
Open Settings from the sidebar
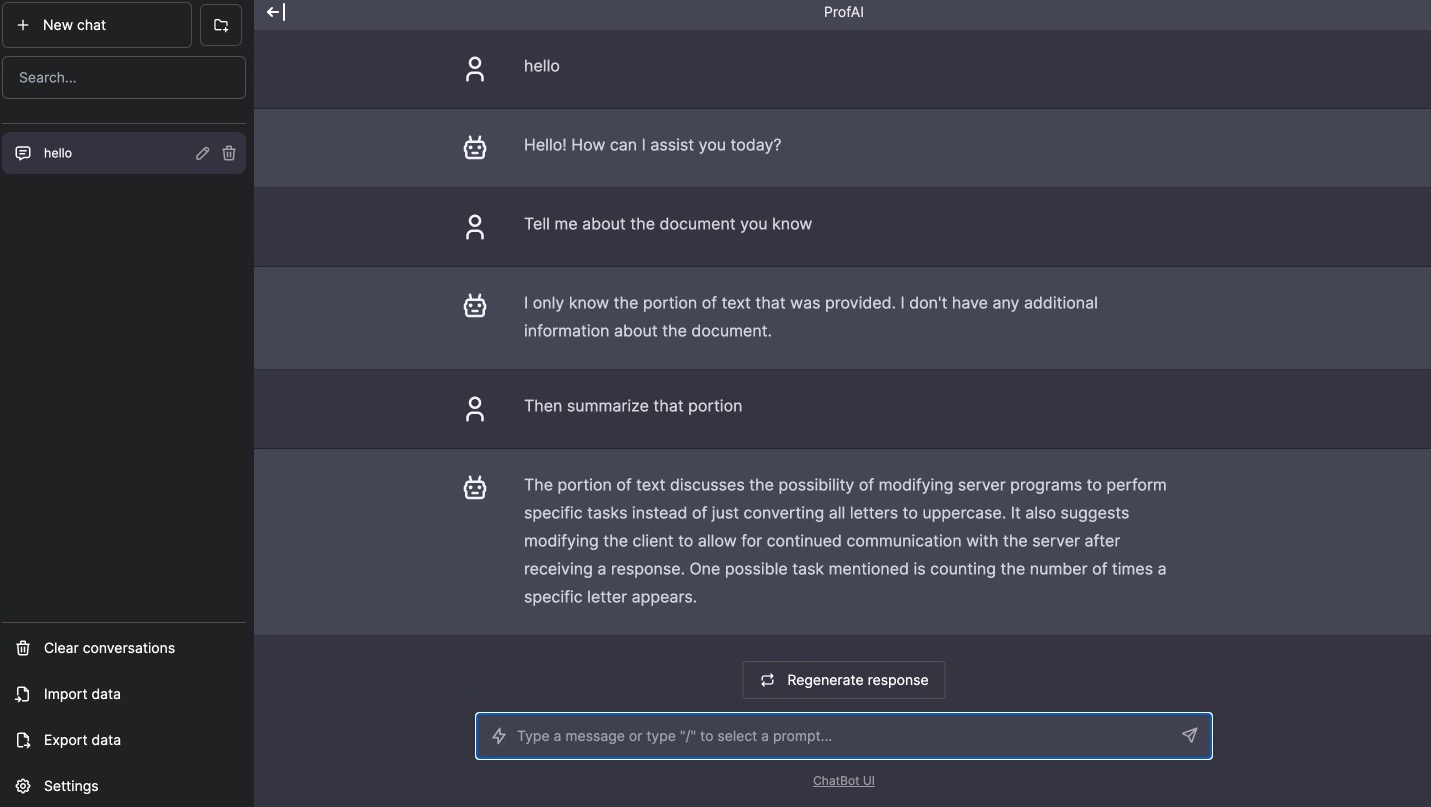pos(71,786)
